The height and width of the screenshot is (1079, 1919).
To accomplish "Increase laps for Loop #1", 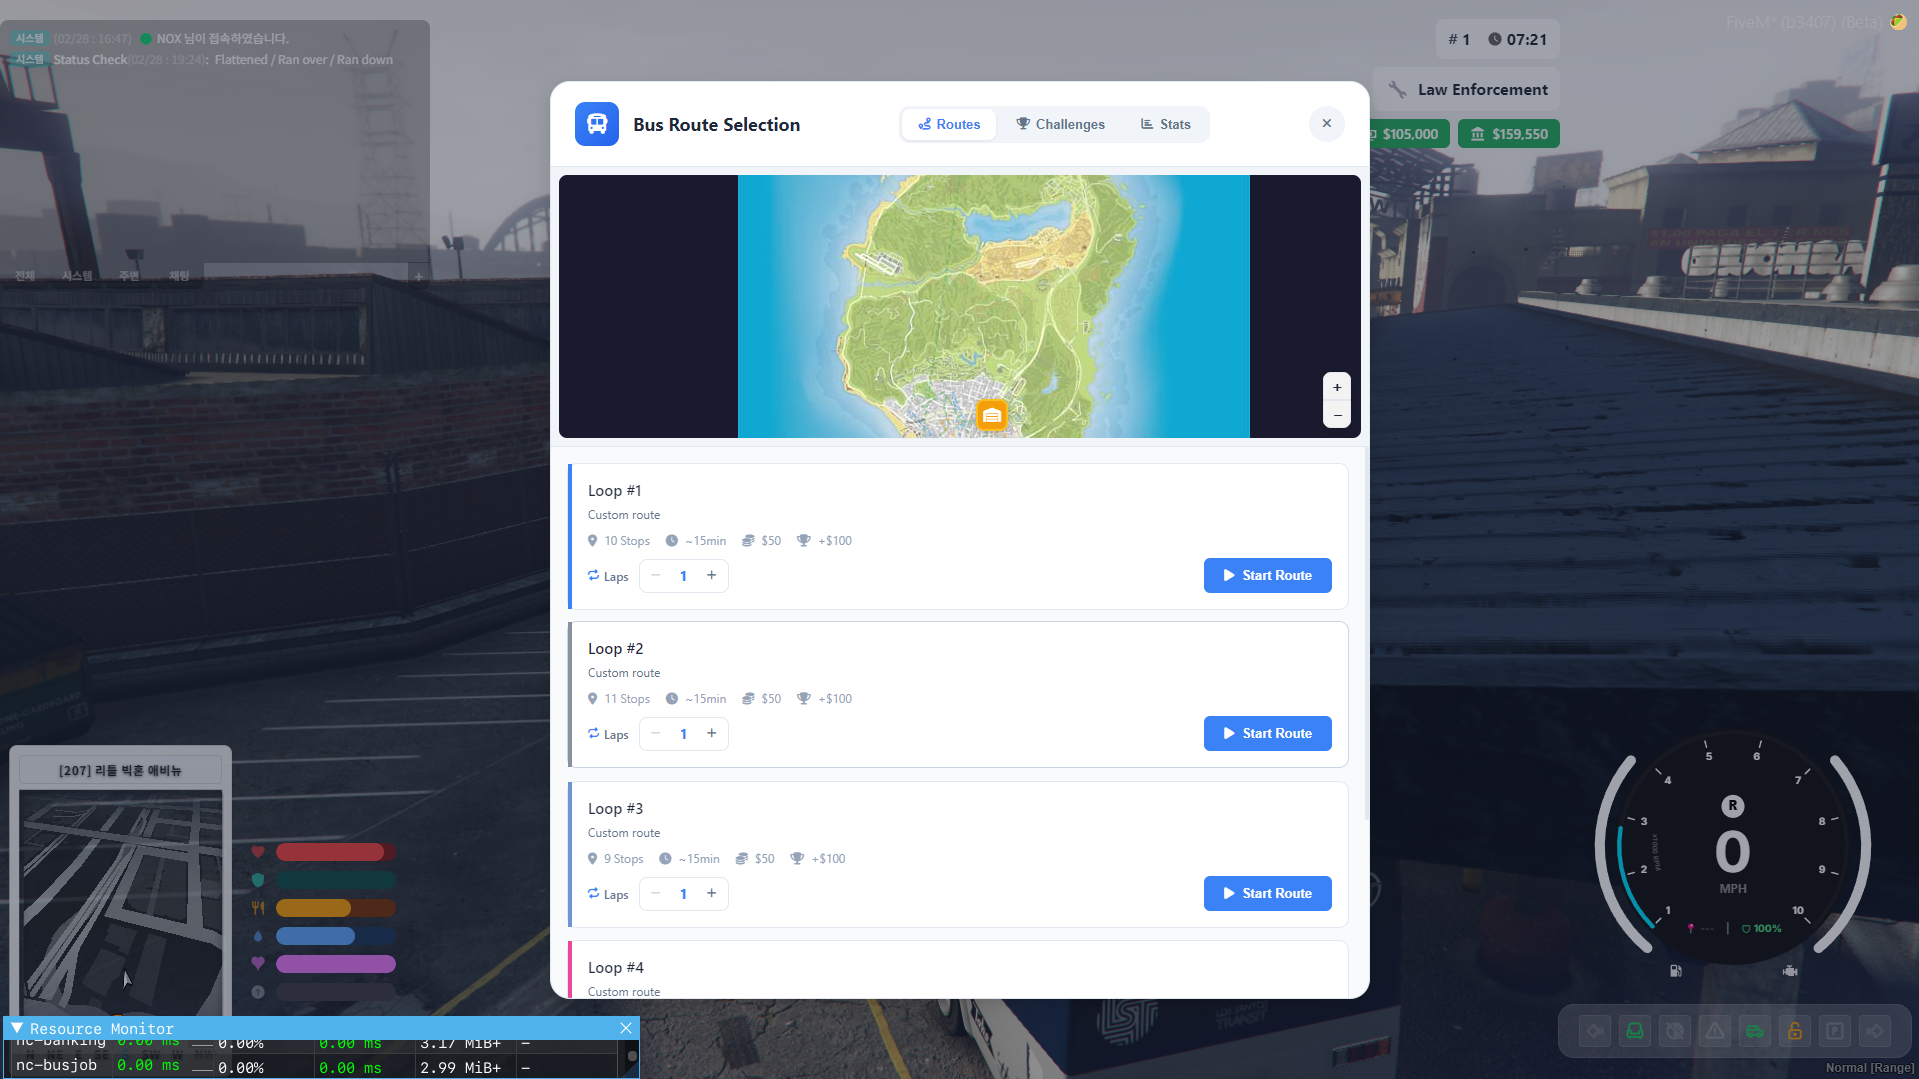I will click(x=712, y=575).
